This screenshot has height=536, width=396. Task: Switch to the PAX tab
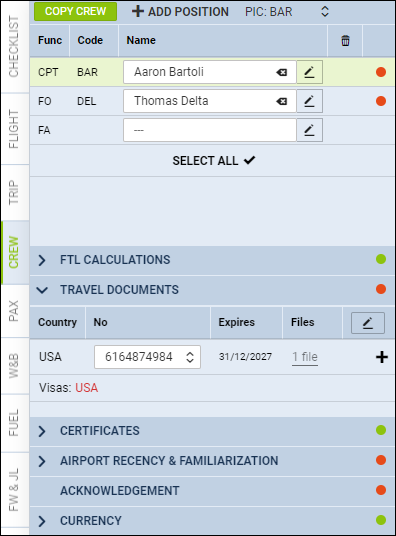pos(14,311)
